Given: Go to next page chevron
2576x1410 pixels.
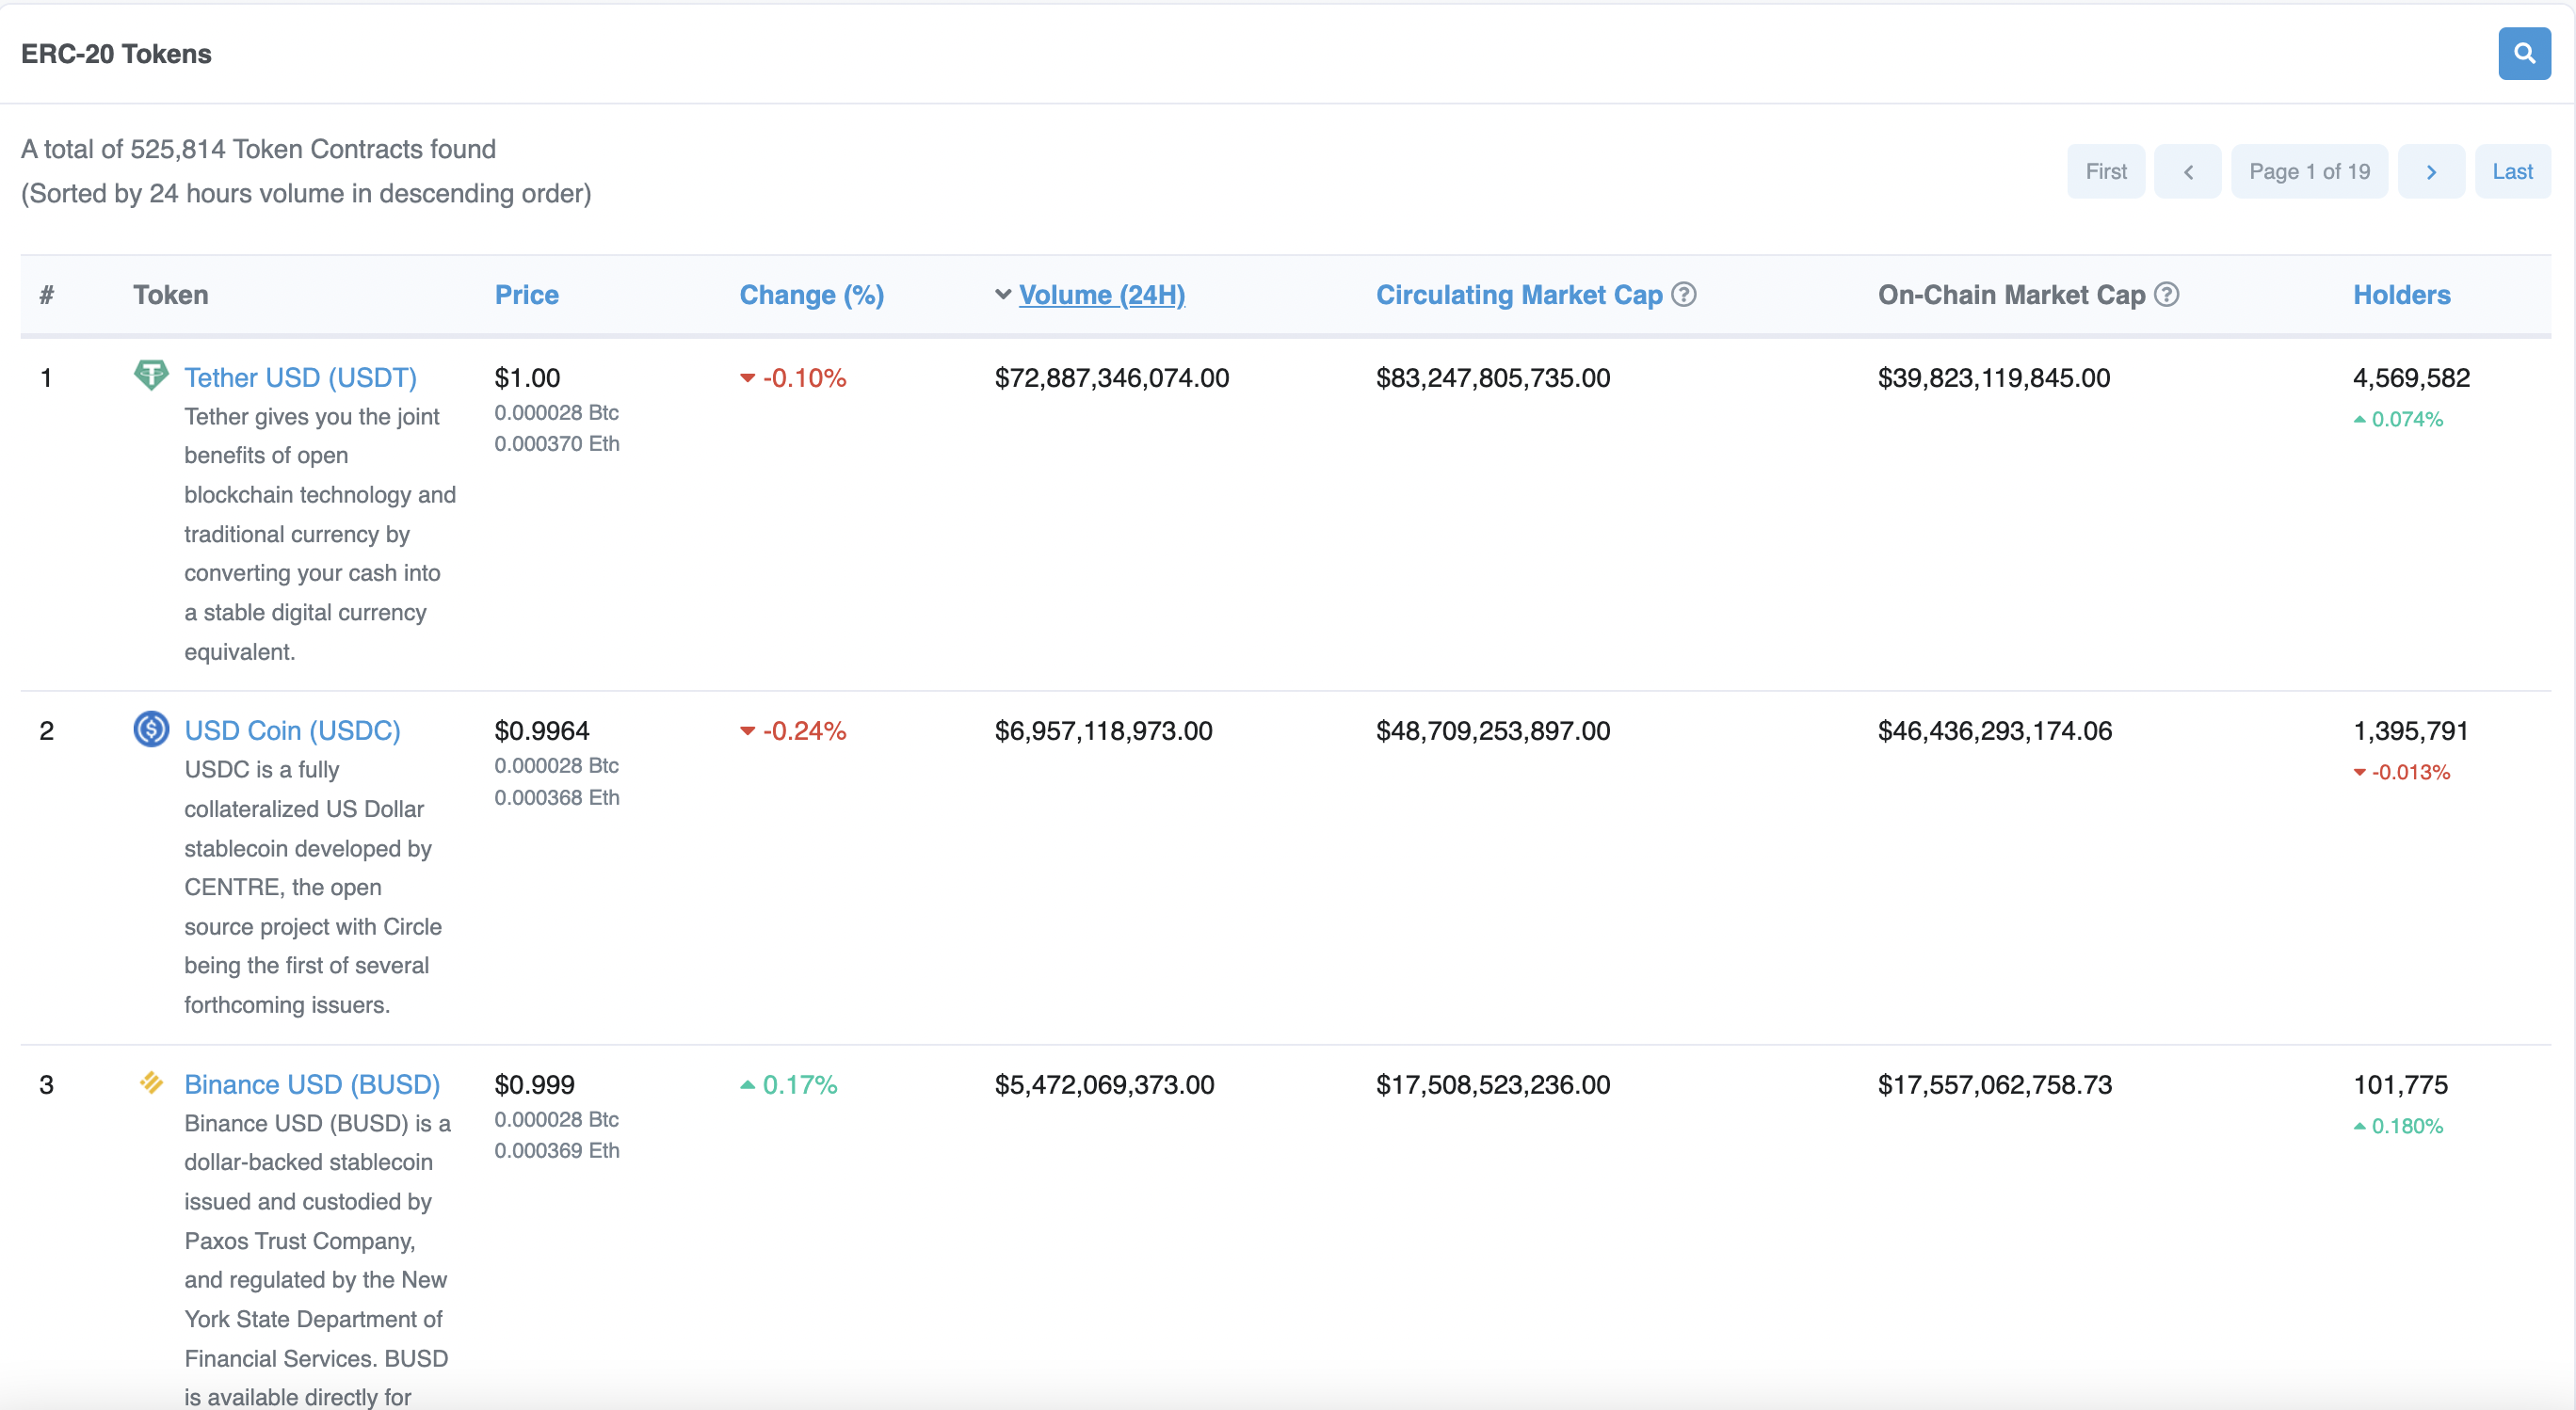Looking at the screenshot, I should (2431, 171).
